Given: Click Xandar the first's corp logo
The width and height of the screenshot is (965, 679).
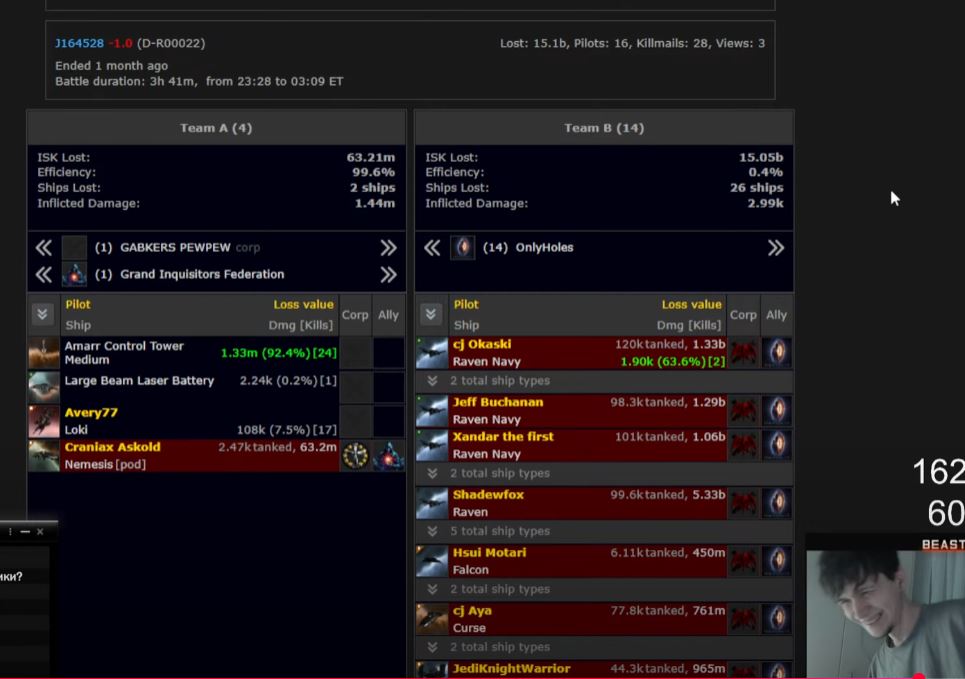Looking at the screenshot, I should click(743, 445).
